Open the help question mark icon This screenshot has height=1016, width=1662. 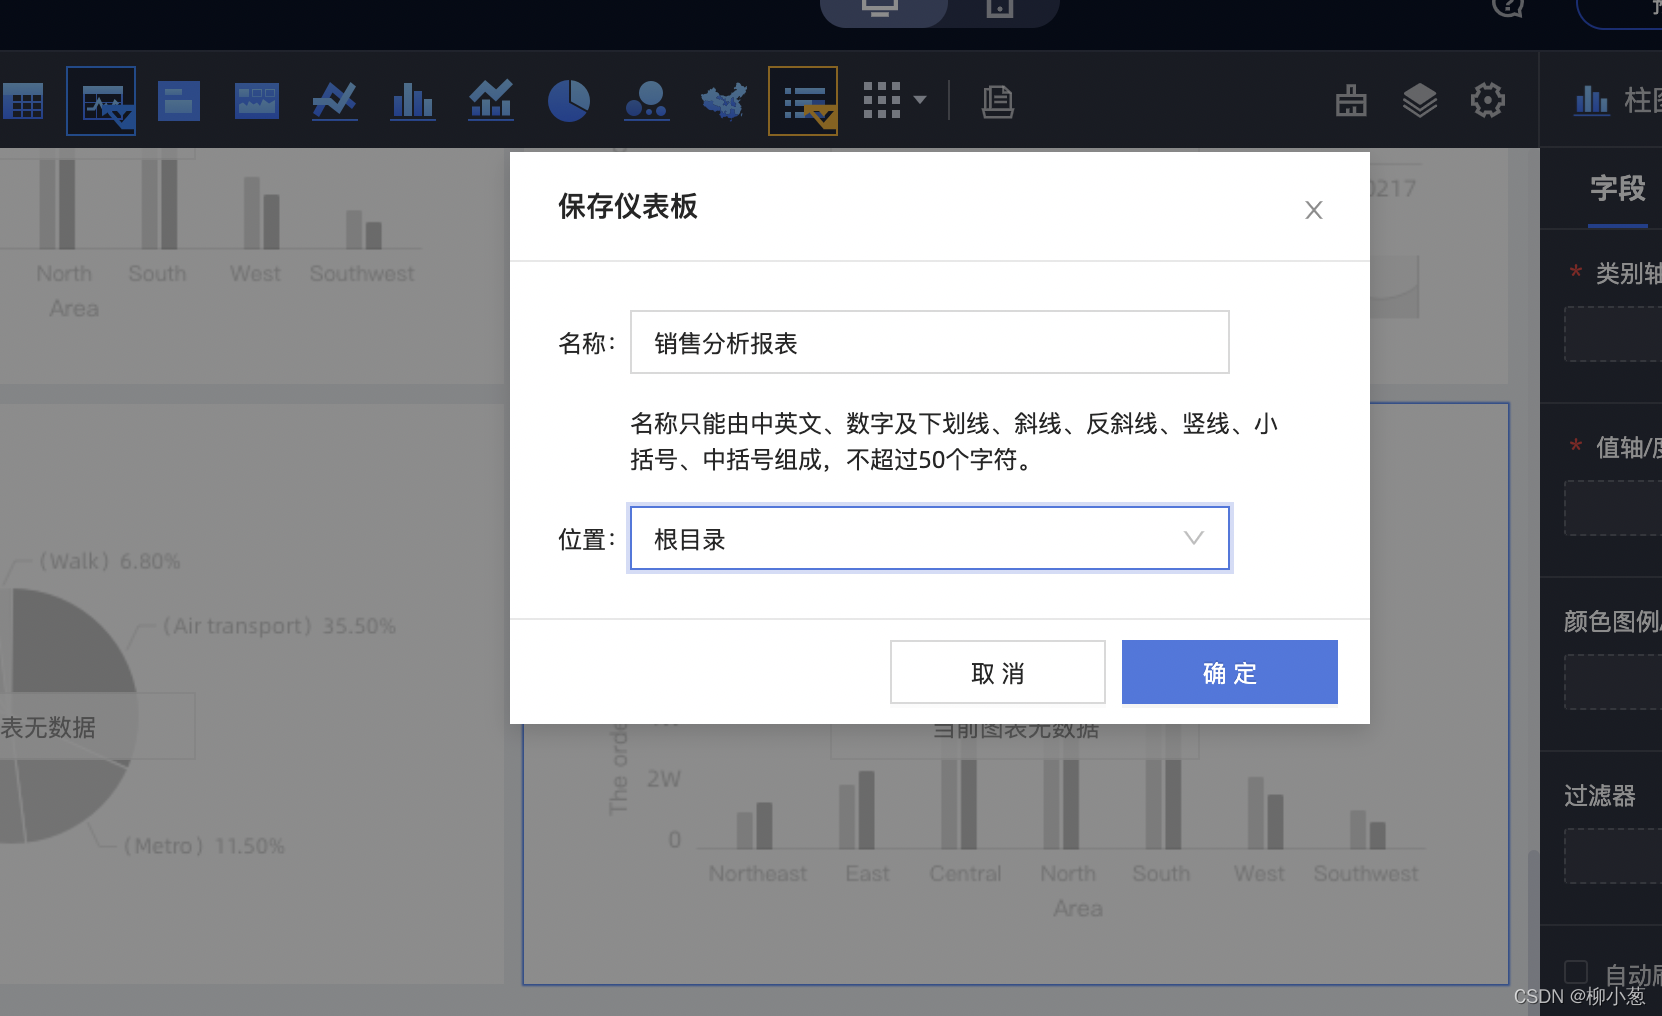(1507, 8)
